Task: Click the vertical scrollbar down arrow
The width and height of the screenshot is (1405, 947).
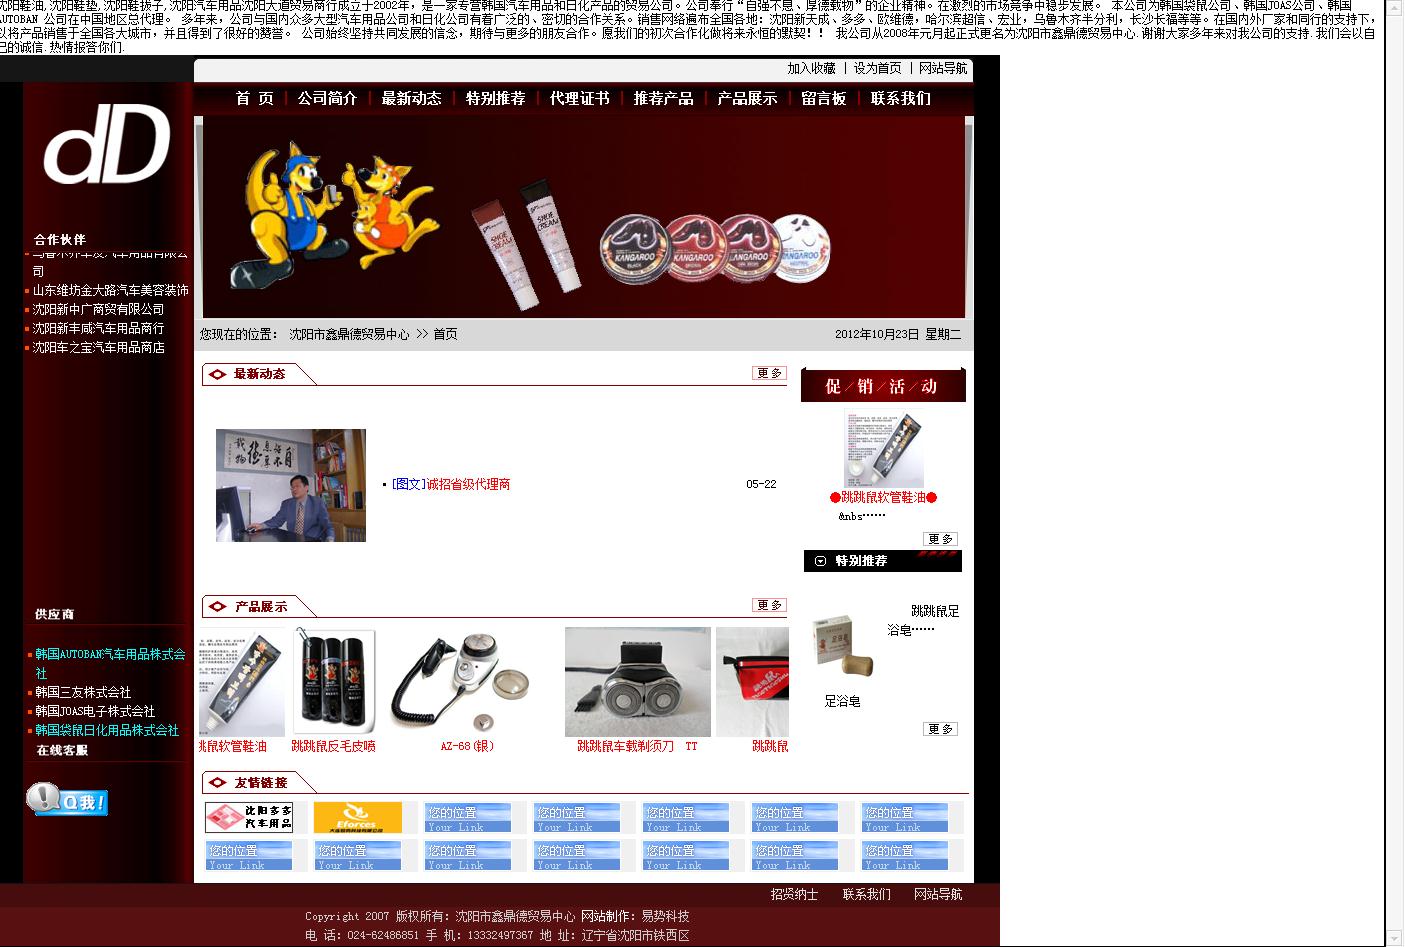Action: 1394,937
